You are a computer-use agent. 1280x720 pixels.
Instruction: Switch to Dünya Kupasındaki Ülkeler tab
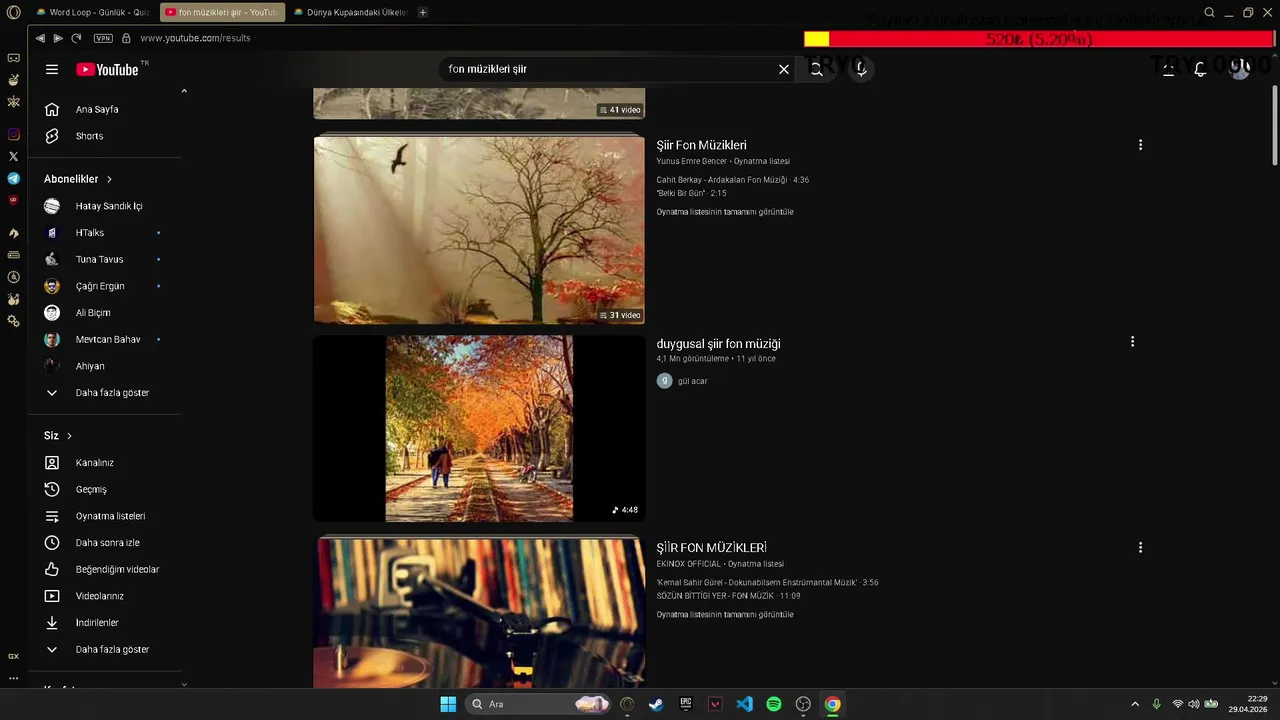click(x=350, y=12)
